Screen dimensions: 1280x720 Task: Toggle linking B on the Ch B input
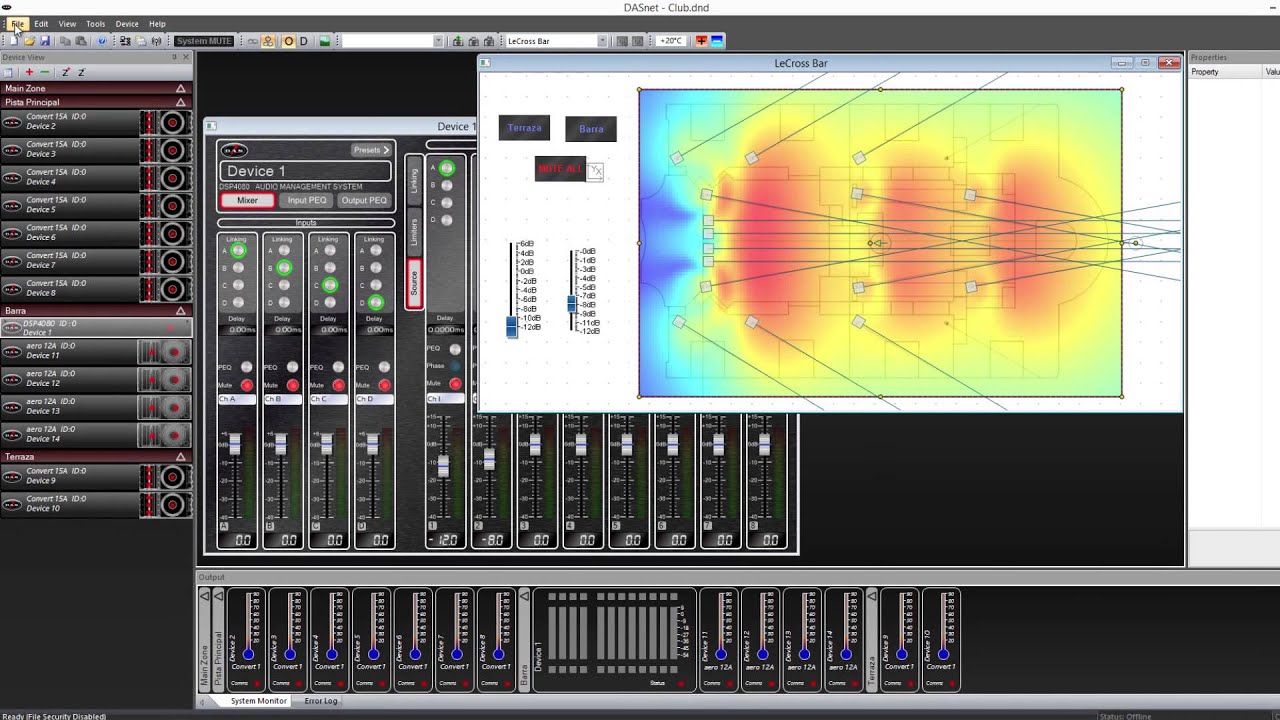[284, 268]
